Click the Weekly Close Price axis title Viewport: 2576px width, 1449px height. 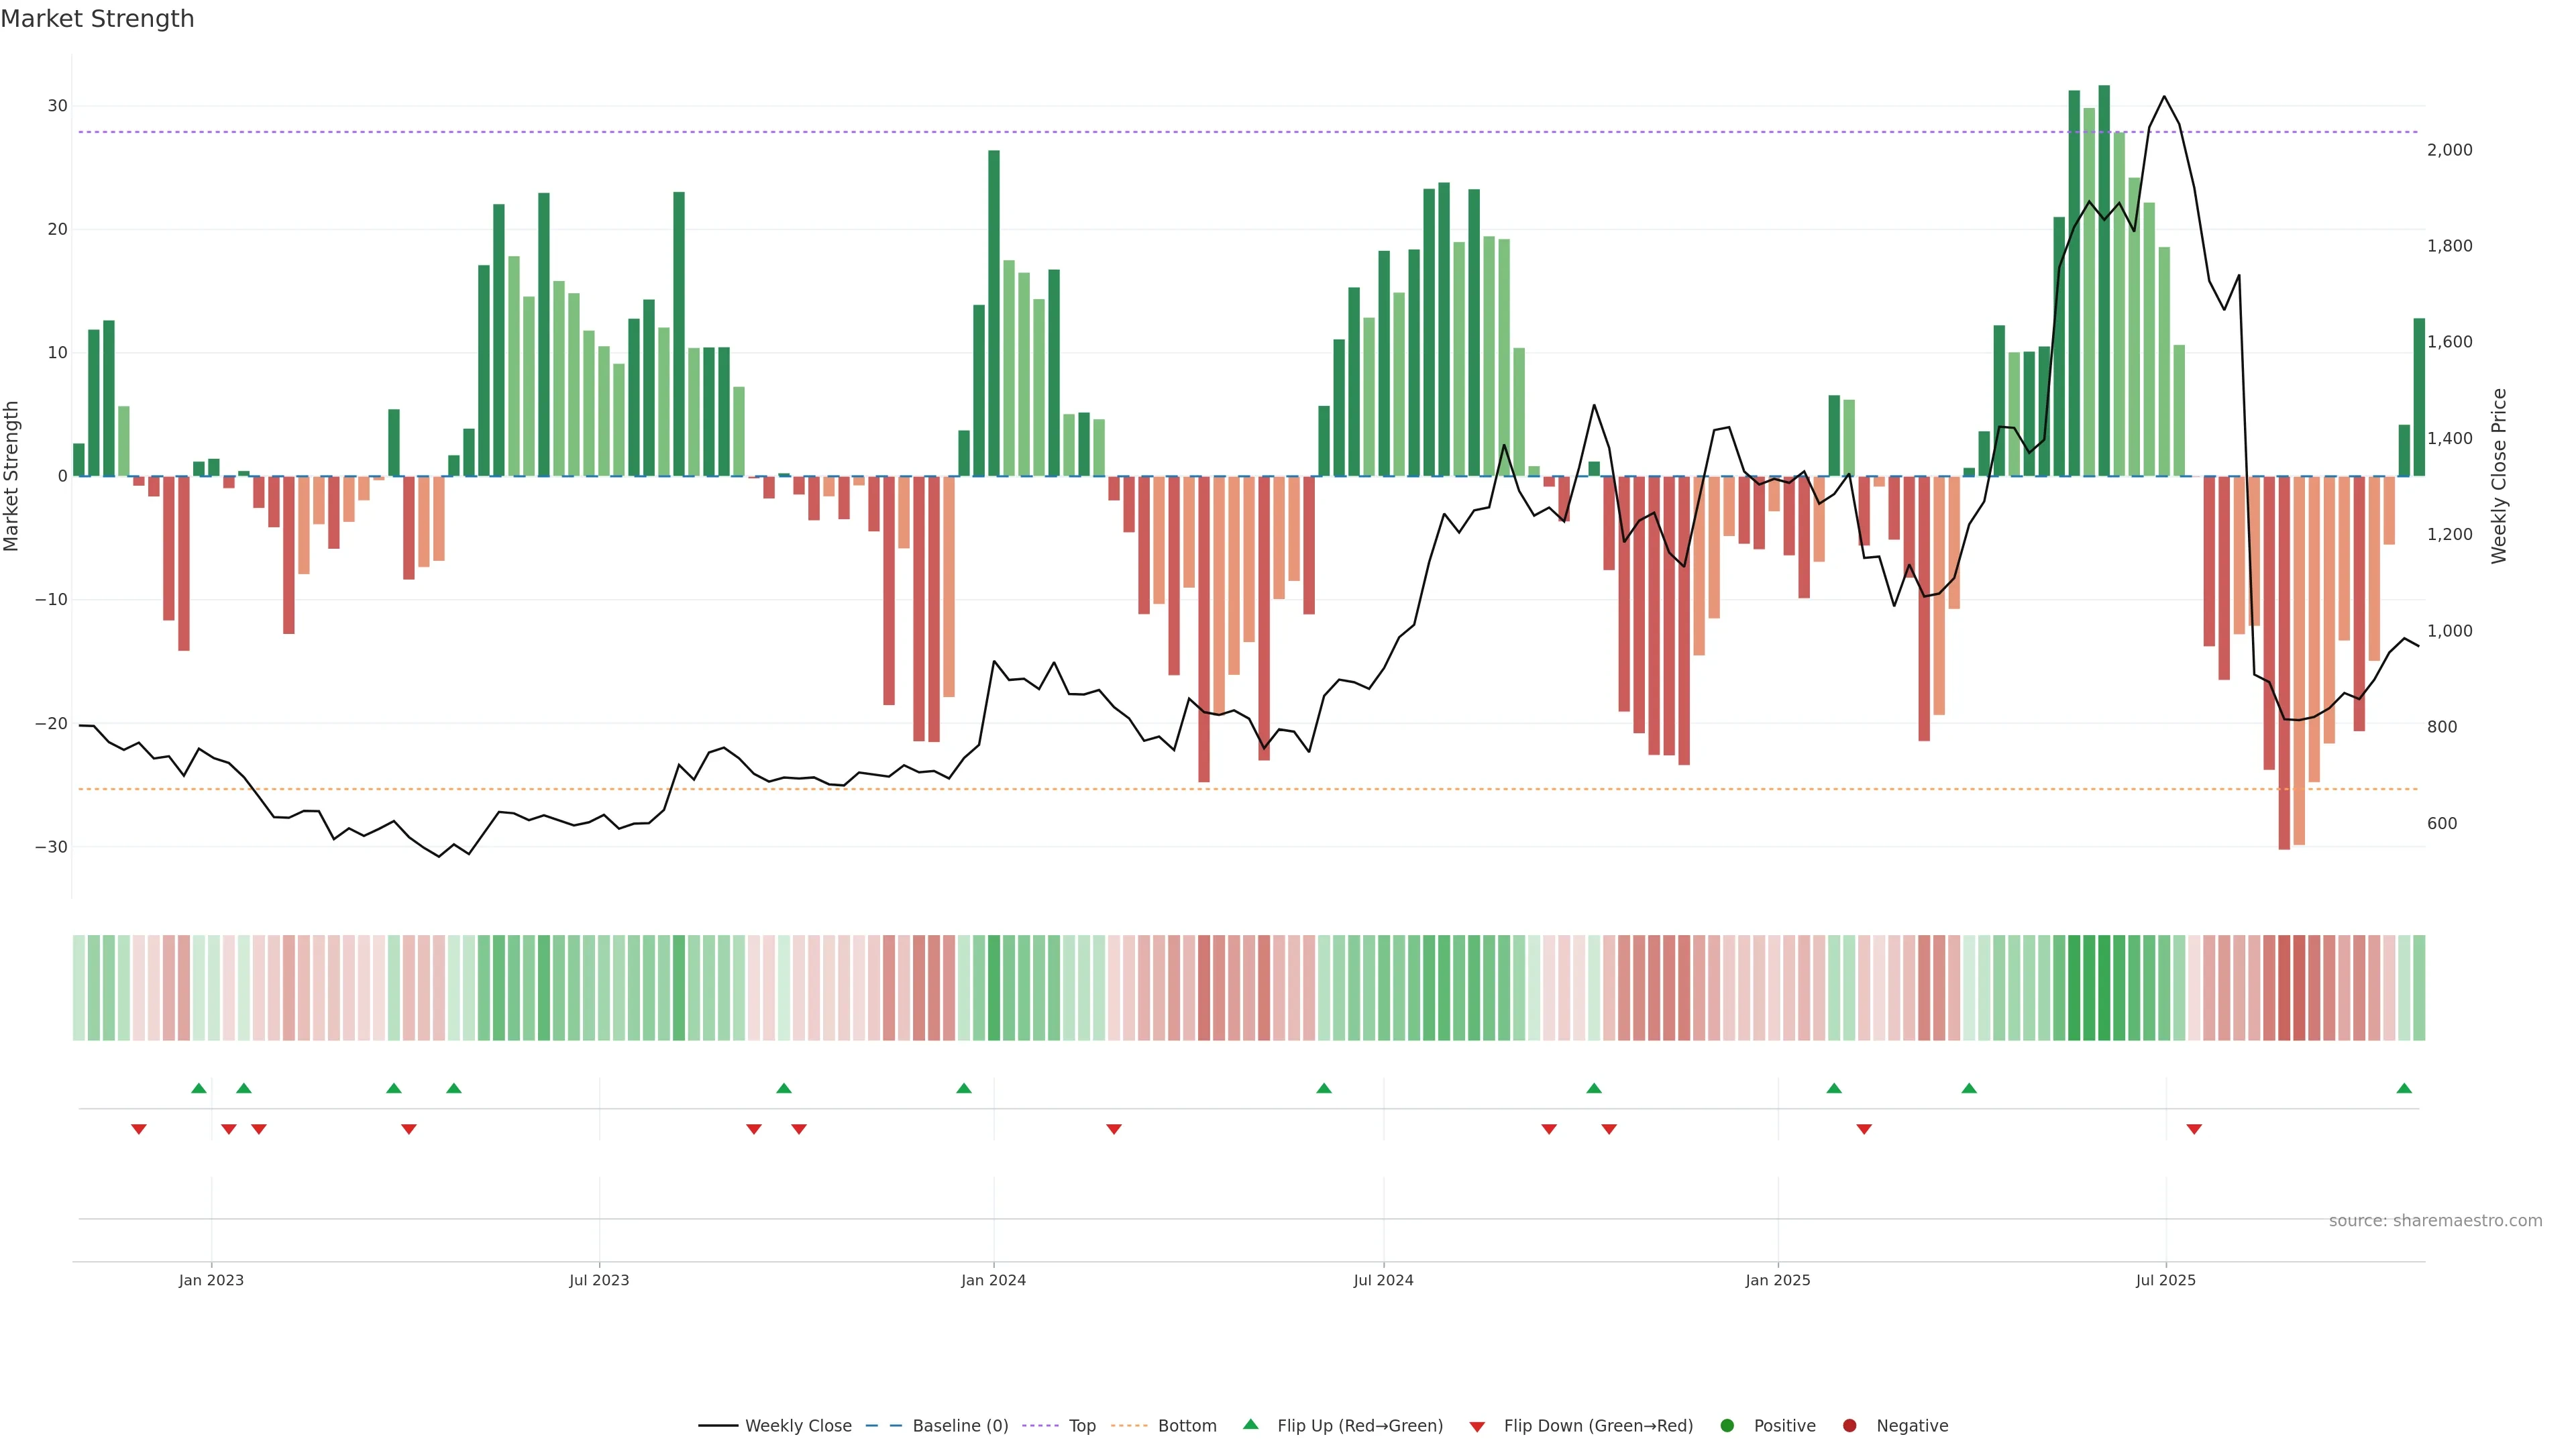click(2499, 476)
